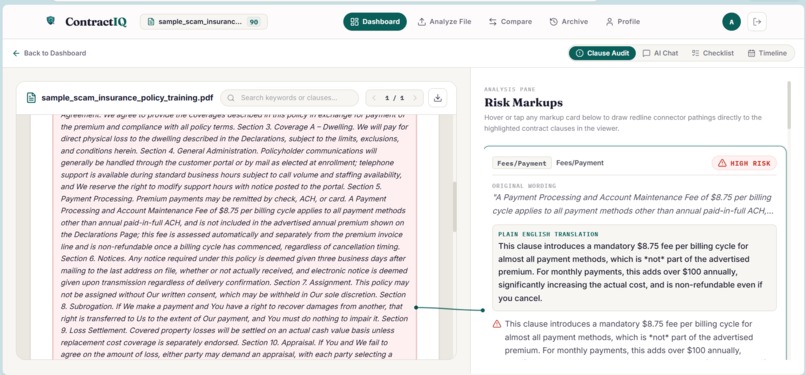Click the Analyze File upload icon

pyautogui.click(x=422, y=22)
